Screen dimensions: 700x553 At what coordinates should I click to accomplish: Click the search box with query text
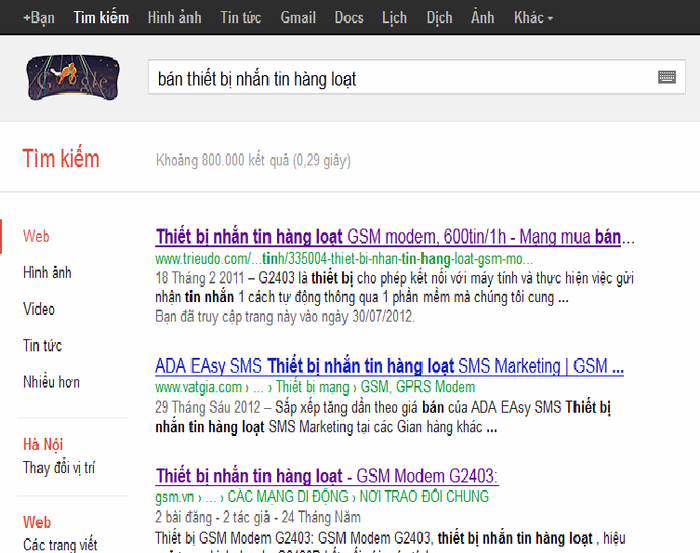tap(400, 78)
